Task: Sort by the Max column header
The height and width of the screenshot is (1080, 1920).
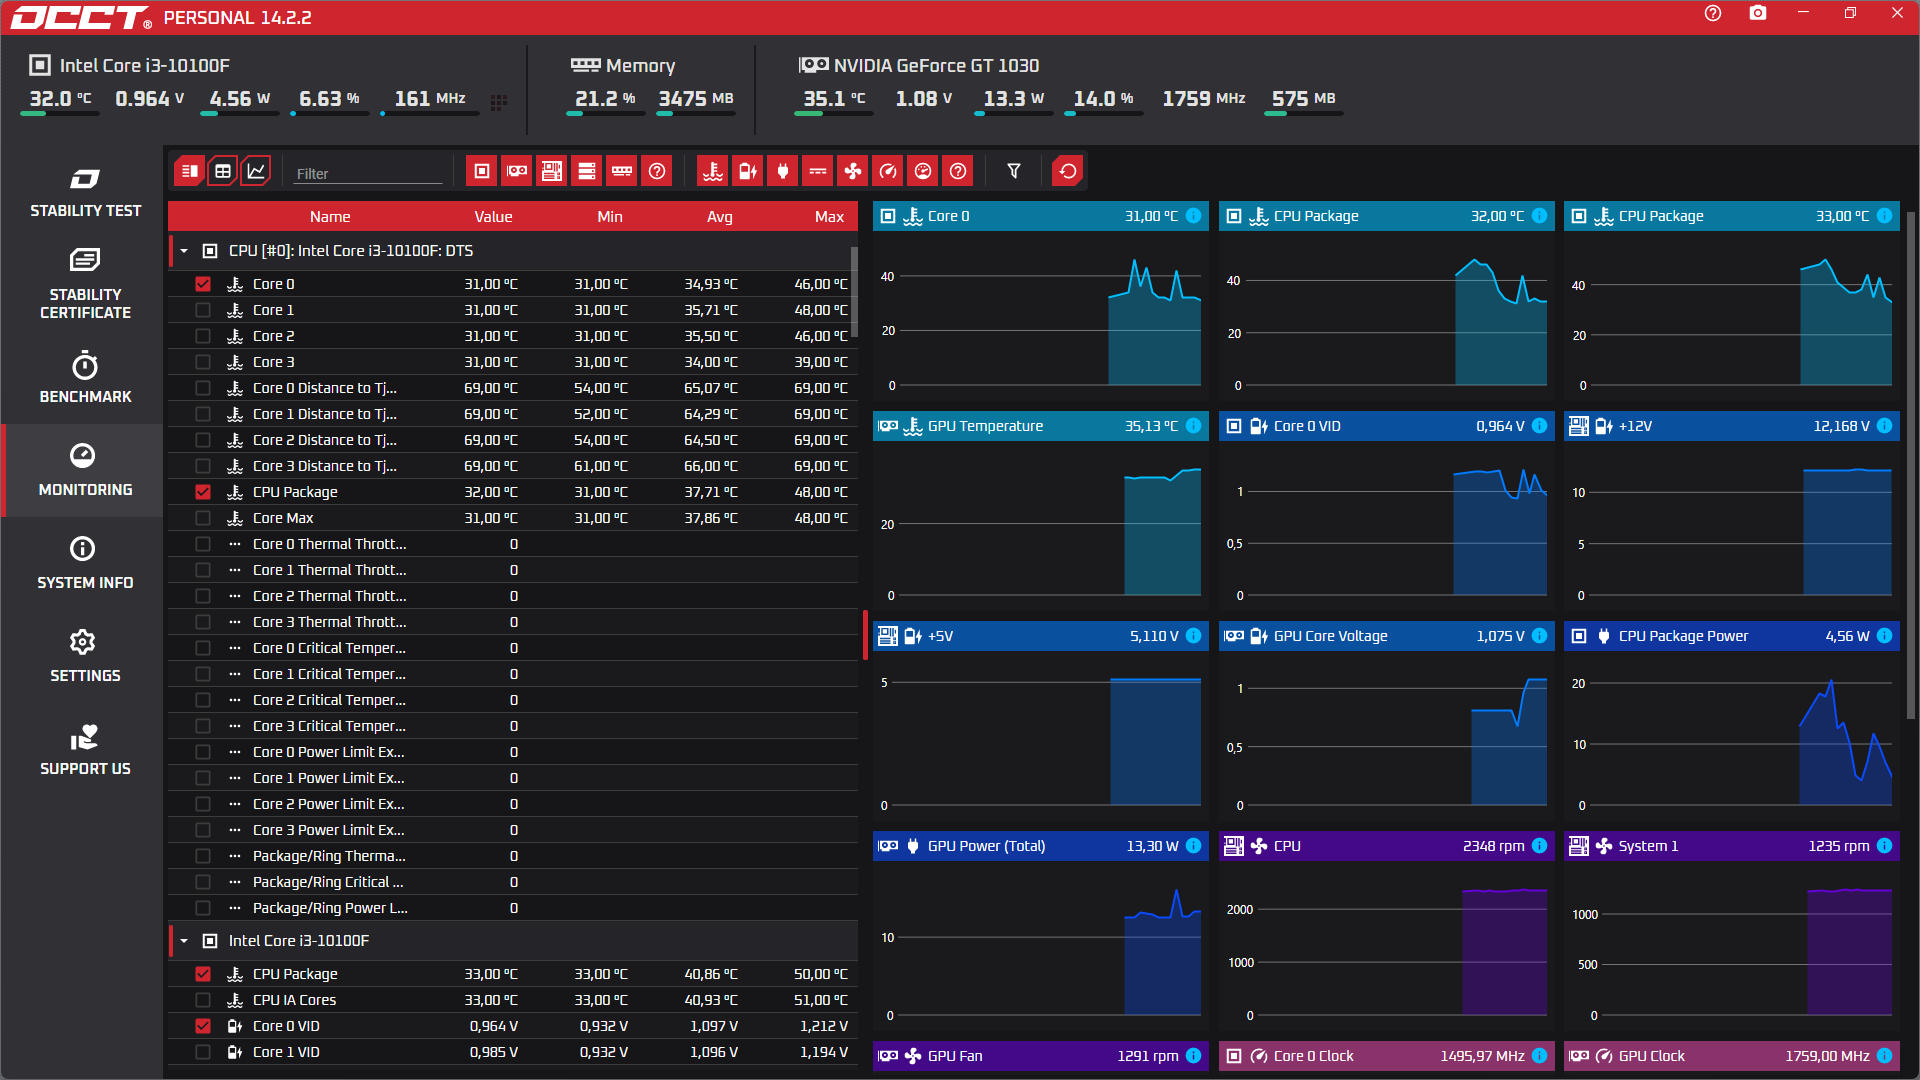Action: point(829,217)
